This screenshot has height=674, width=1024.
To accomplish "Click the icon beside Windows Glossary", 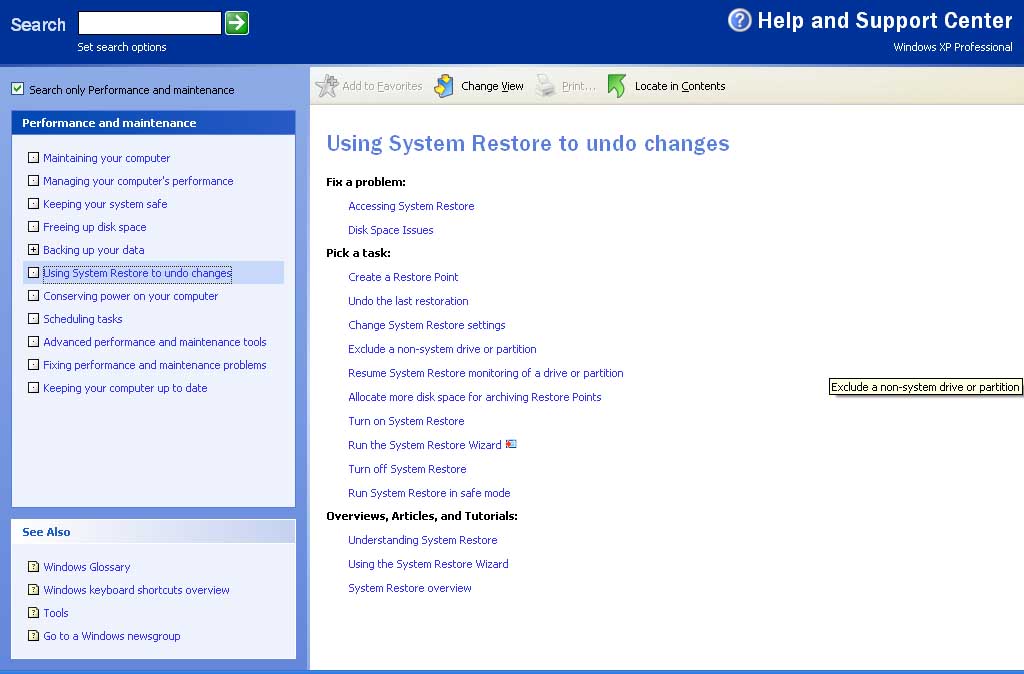I will tap(33, 566).
